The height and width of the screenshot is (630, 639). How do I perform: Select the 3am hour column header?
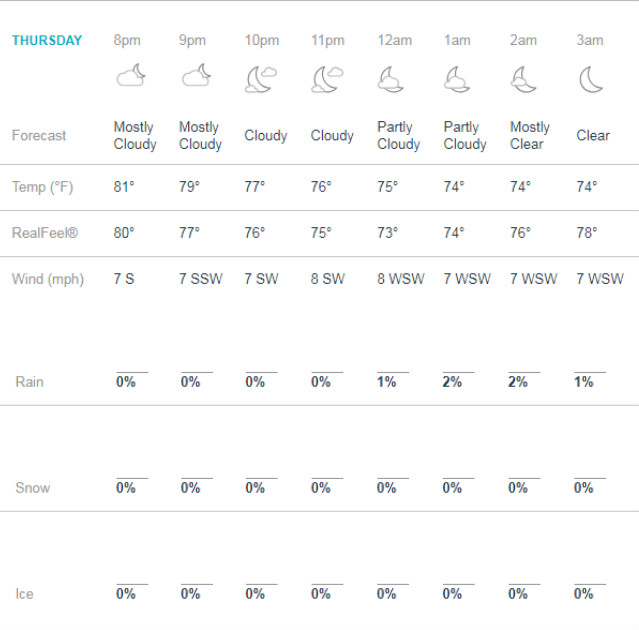point(590,40)
